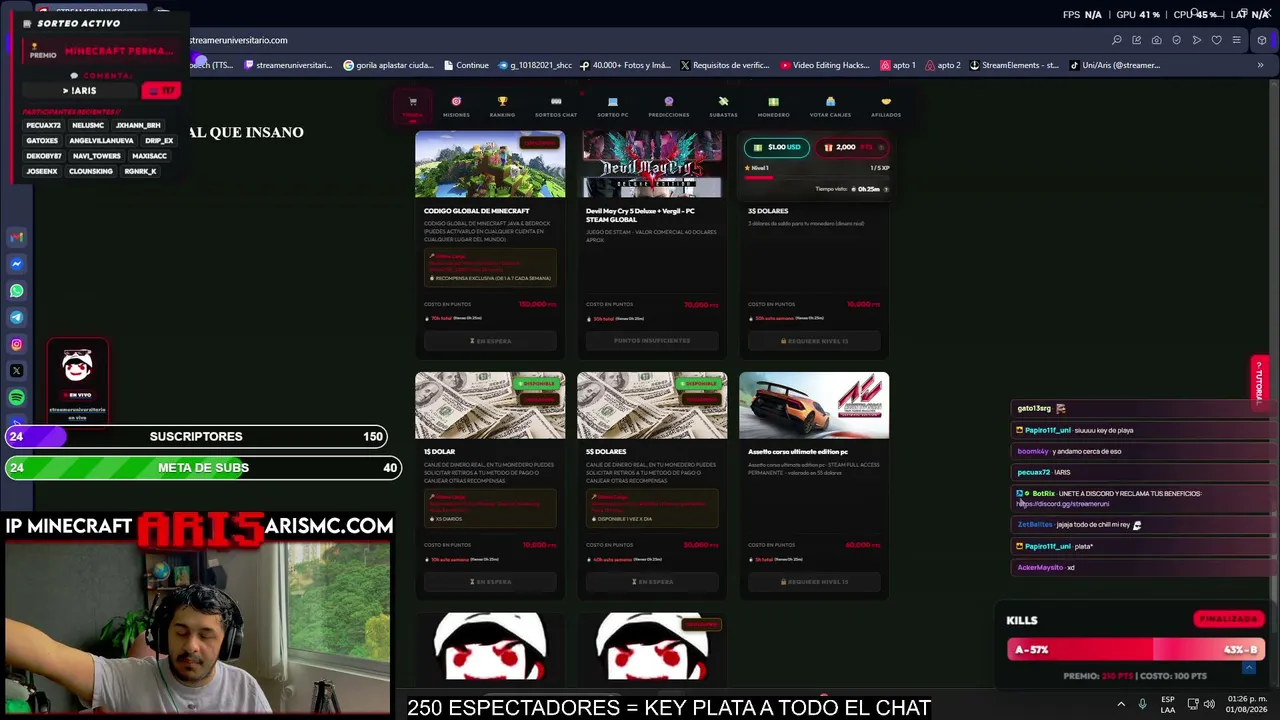The image size is (1280, 720).
Task: Click the extensions cube icon
Action: coord(1262,40)
